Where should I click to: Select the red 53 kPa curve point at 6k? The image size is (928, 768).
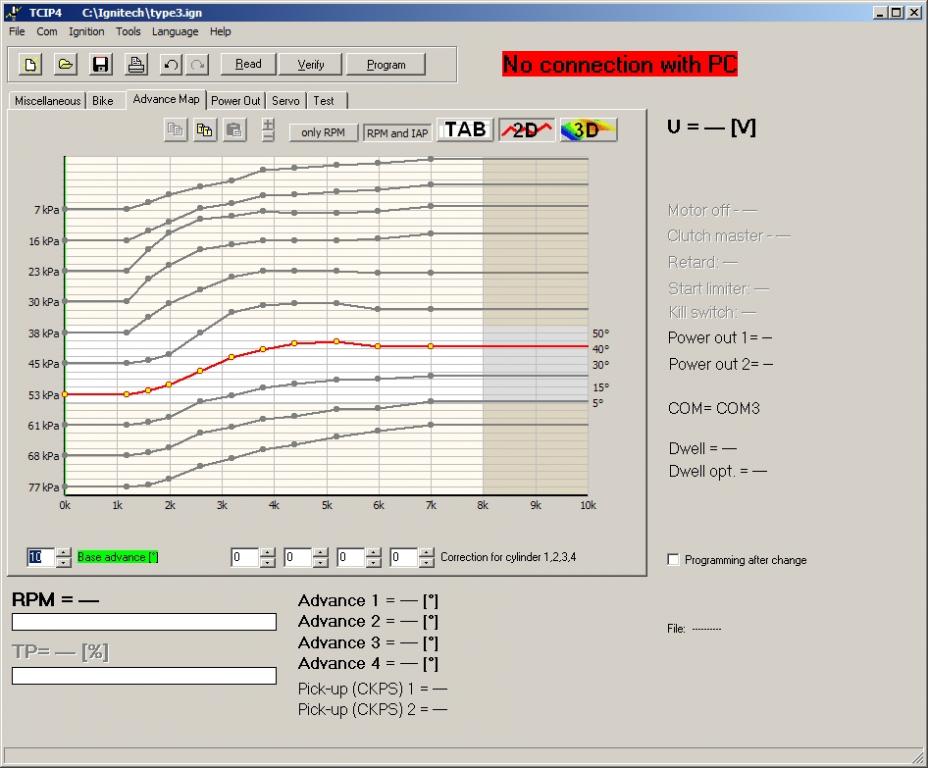(378, 346)
